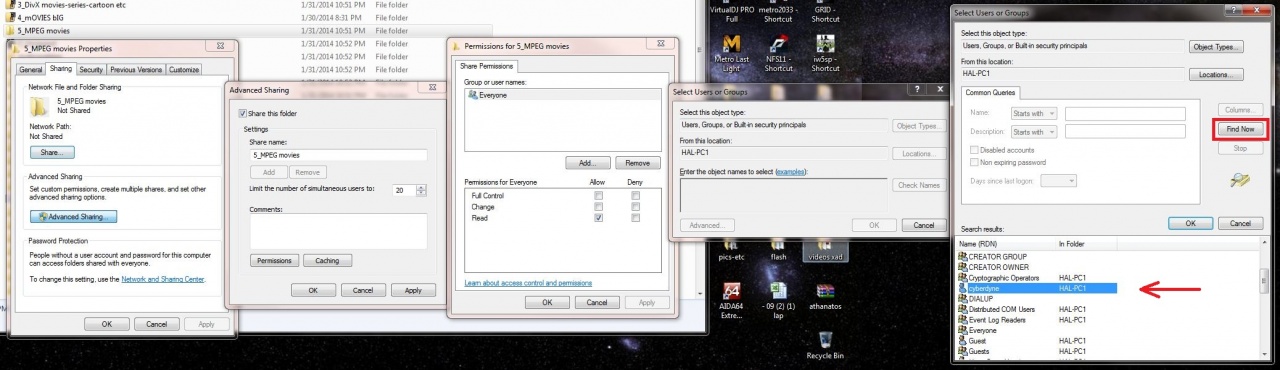Select the Share Permissions tab
The height and width of the screenshot is (370, 1280).
[x=487, y=66]
